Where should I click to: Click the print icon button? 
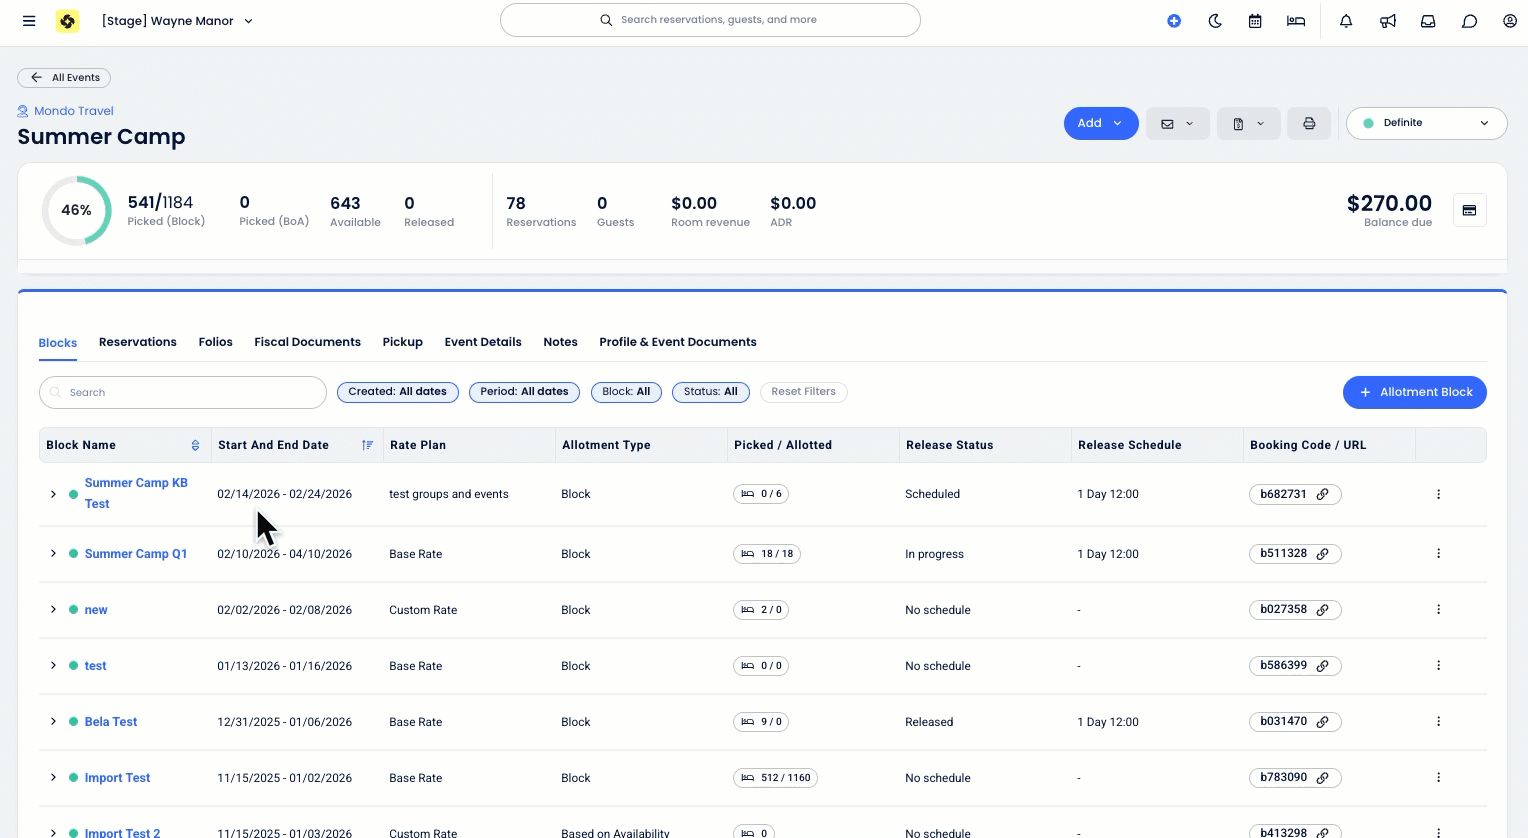(x=1309, y=123)
